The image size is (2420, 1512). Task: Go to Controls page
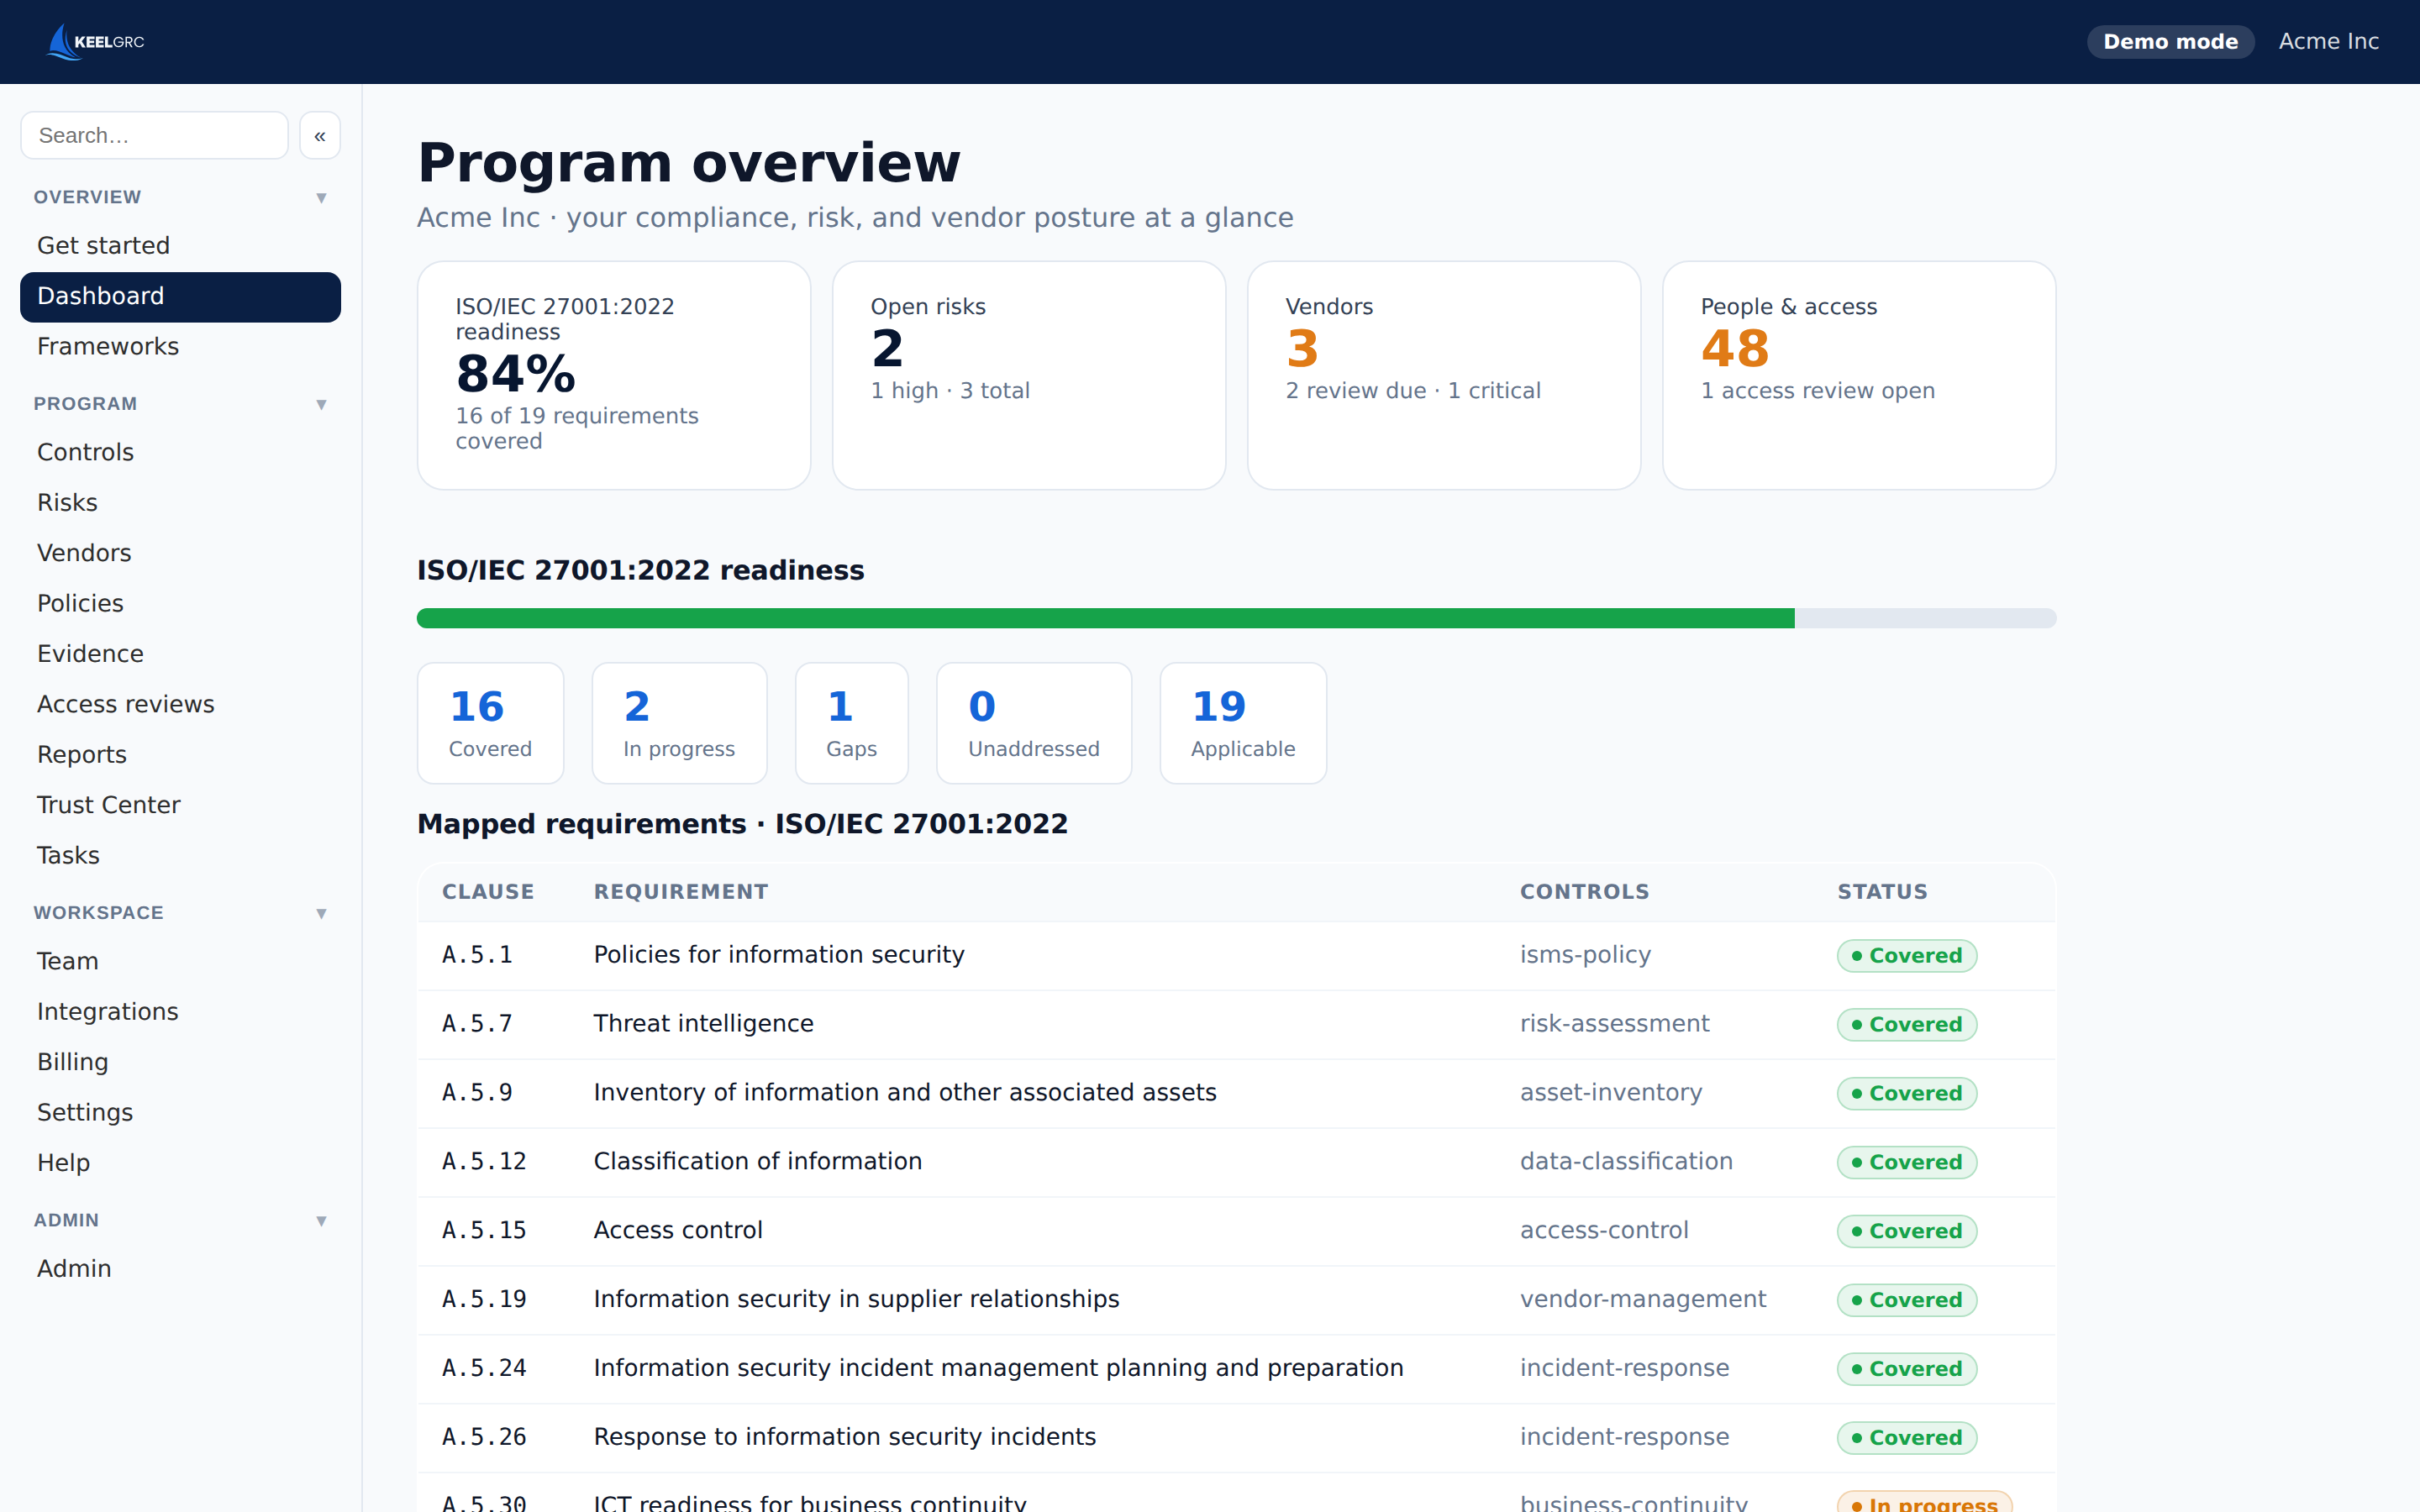pyautogui.click(x=180, y=452)
